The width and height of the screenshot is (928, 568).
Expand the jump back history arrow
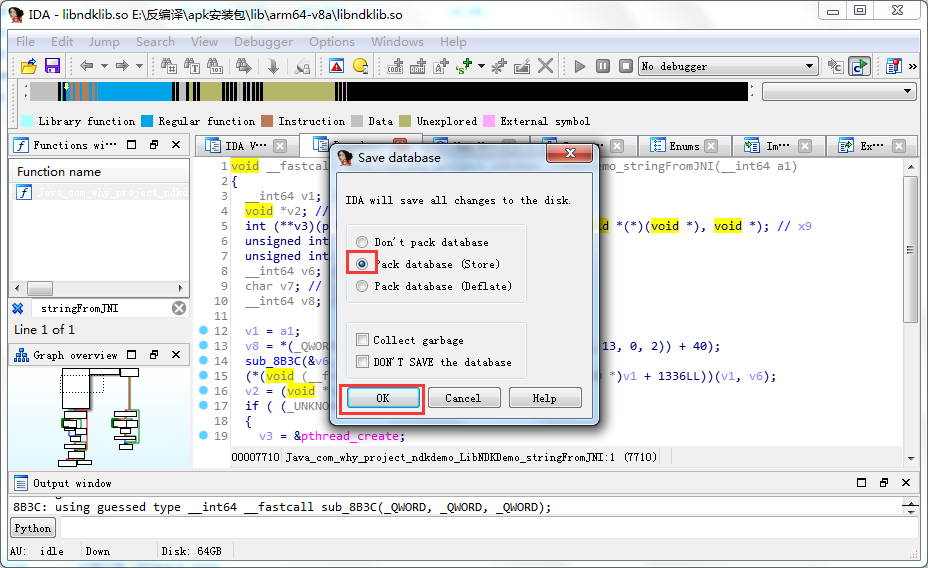[x=104, y=66]
